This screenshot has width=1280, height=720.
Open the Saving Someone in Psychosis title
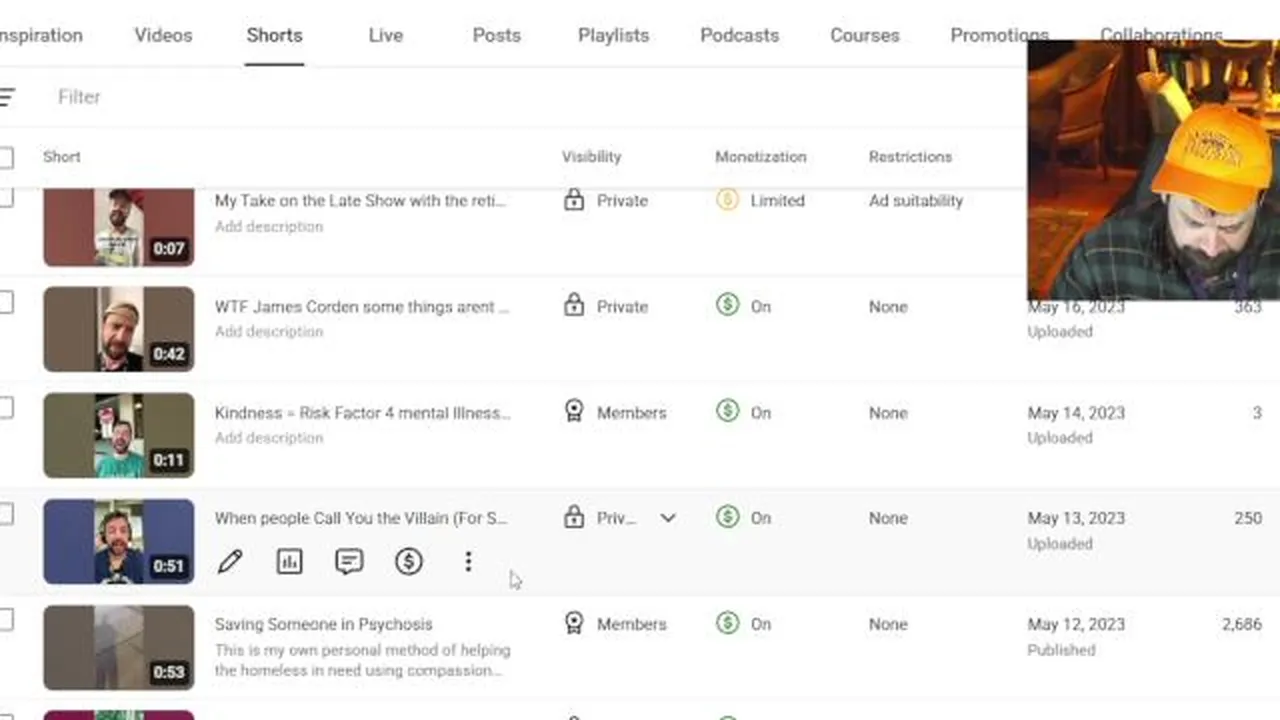[323, 624]
